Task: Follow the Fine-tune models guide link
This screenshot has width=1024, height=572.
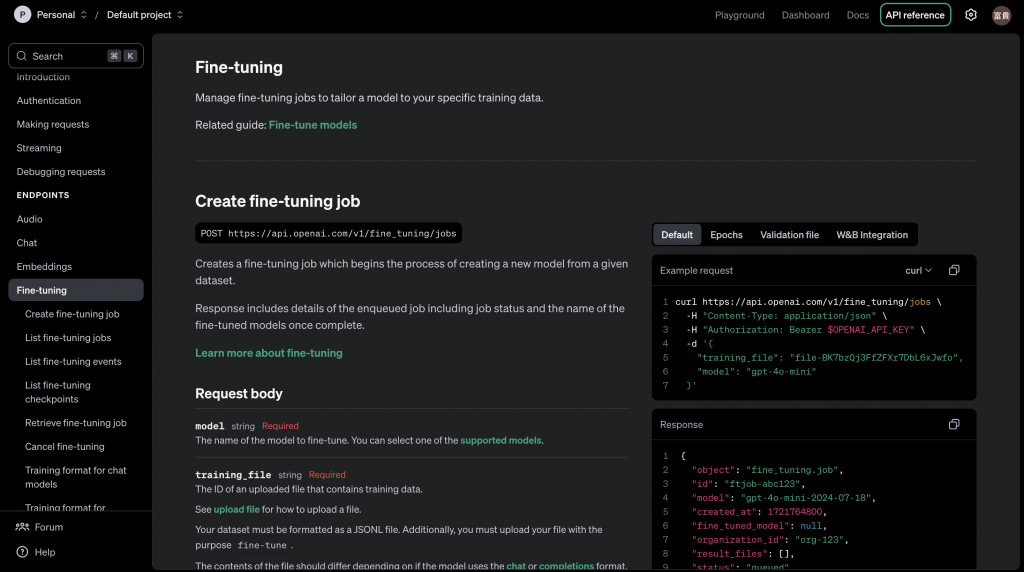Action: coord(313,125)
